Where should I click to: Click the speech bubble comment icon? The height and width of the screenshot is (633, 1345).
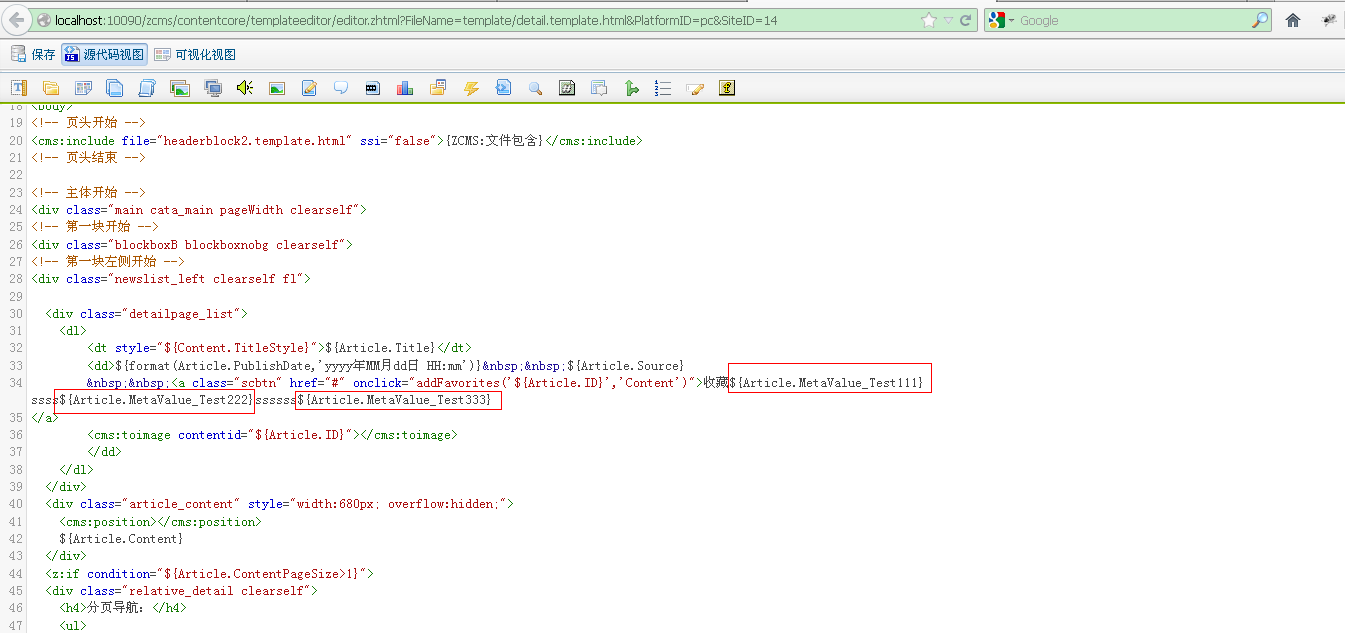pyautogui.click(x=341, y=88)
